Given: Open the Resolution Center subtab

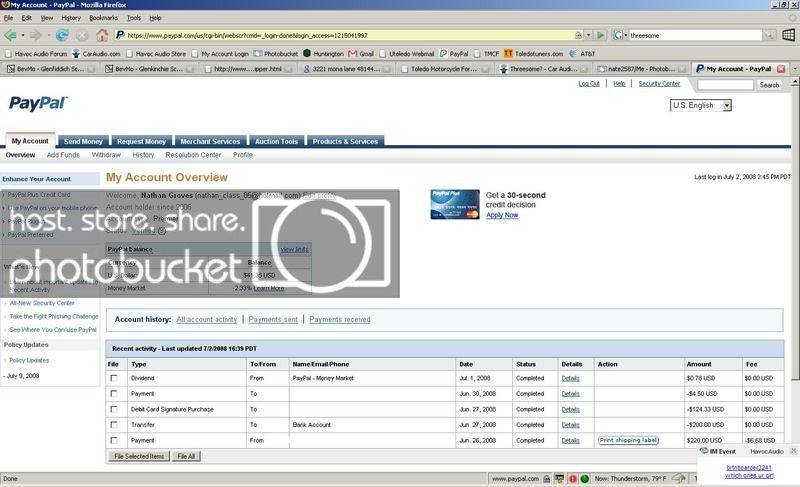Looking at the screenshot, I should coord(193,155).
